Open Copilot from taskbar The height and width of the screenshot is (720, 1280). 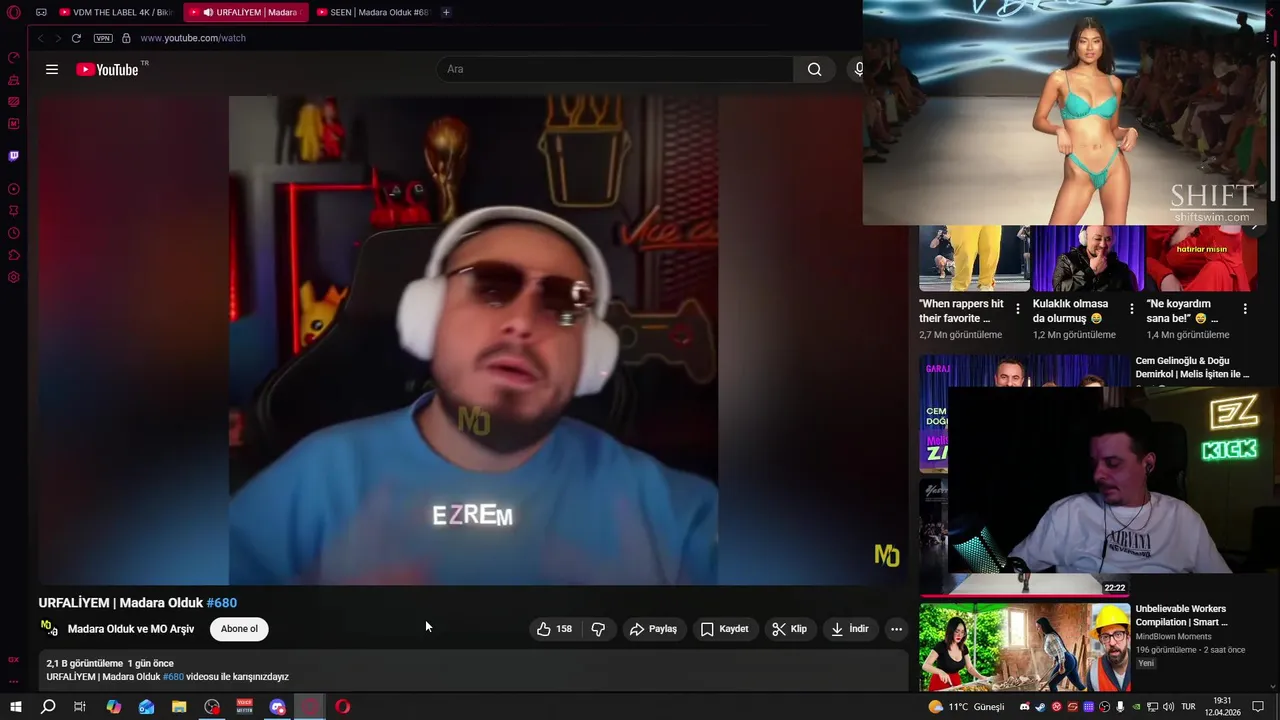114,707
